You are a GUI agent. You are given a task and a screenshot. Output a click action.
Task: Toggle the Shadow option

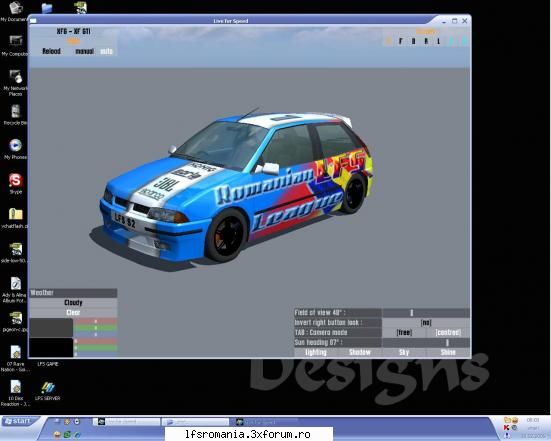point(360,352)
